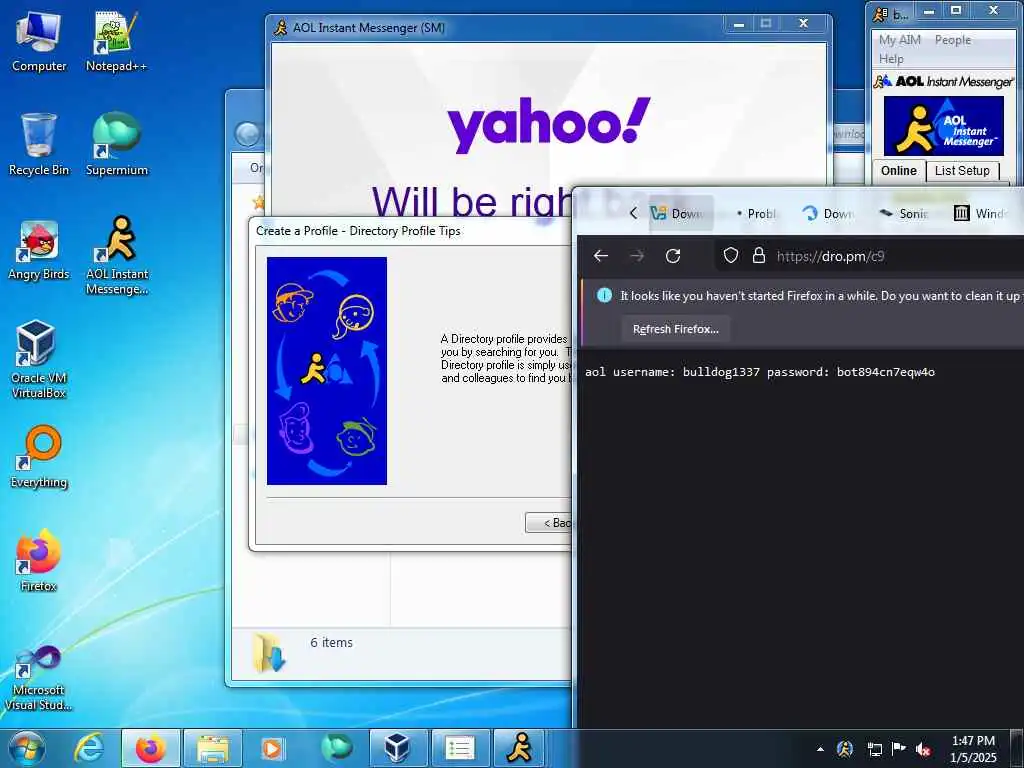Image resolution: width=1024 pixels, height=768 pixels.
Task: Open Windows Explorer from the taskbar
Action: [x=213, y=748]
